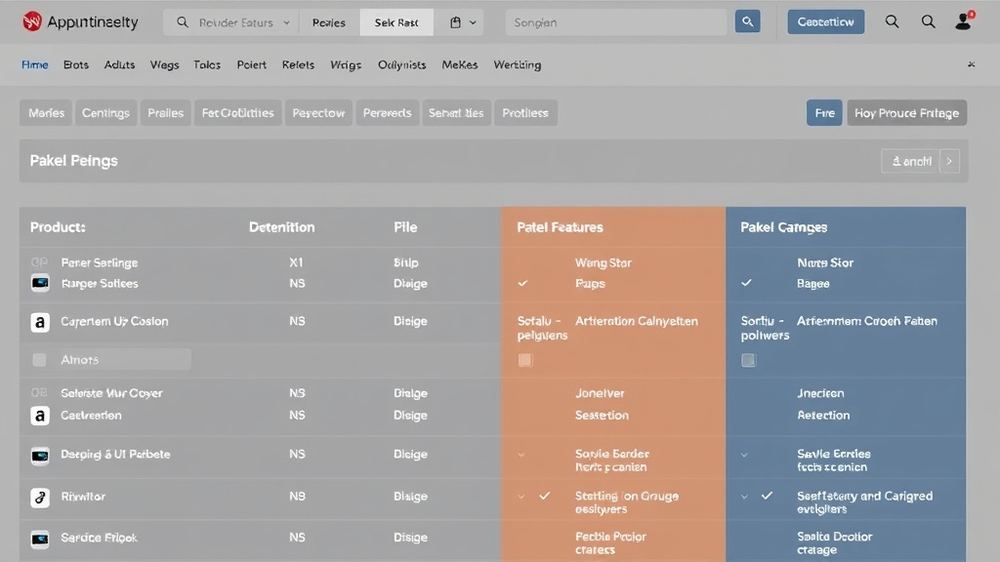Click the blue search button
This screenshot has width=1000, height=562.
(747, 22)
